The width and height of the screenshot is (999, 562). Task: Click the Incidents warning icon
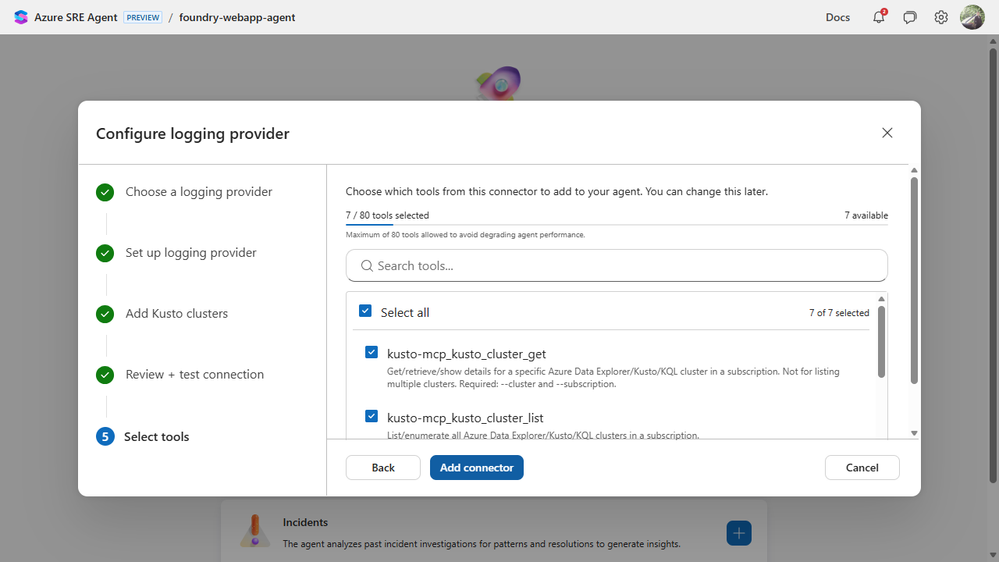[254, 530]
